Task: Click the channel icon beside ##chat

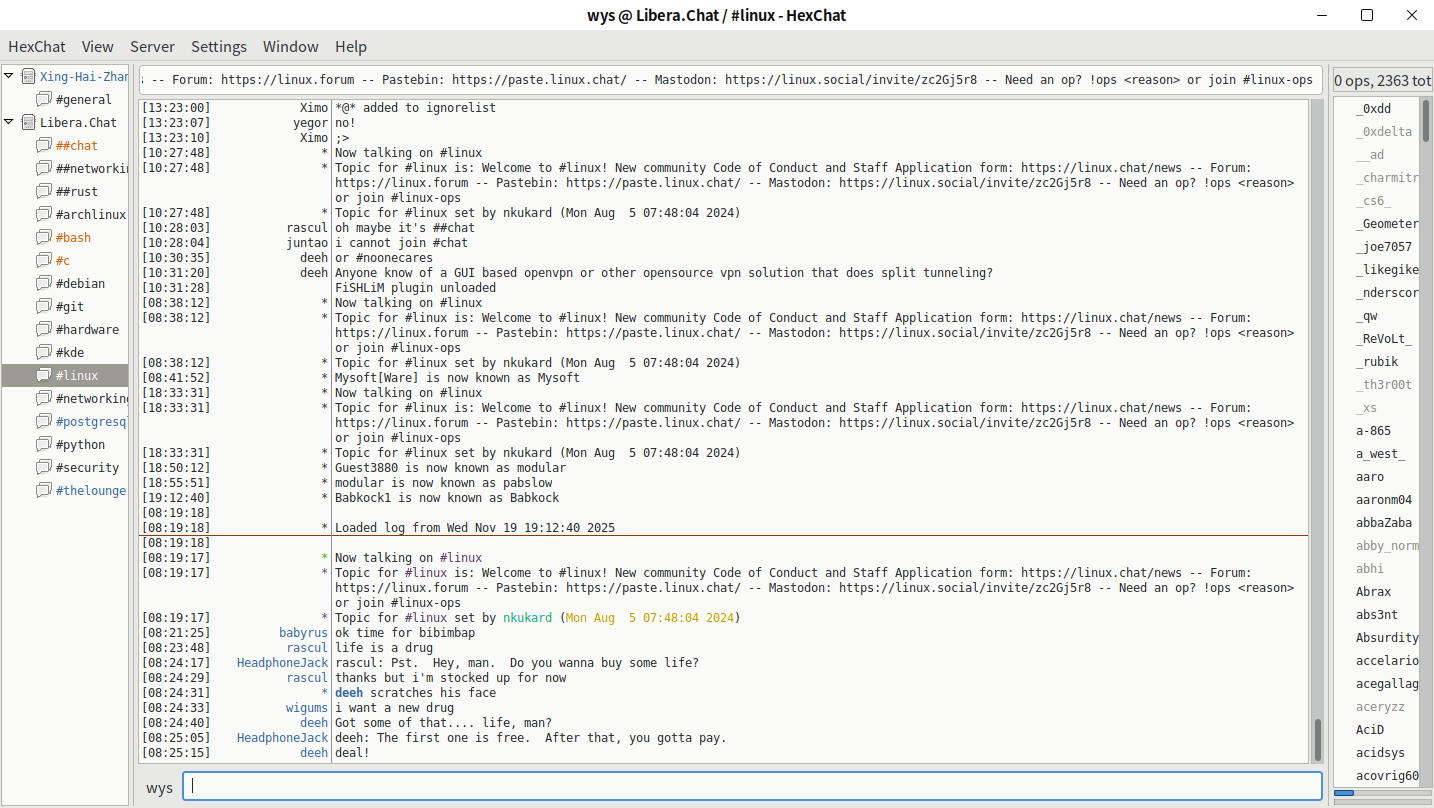Action: pos(43,146)
